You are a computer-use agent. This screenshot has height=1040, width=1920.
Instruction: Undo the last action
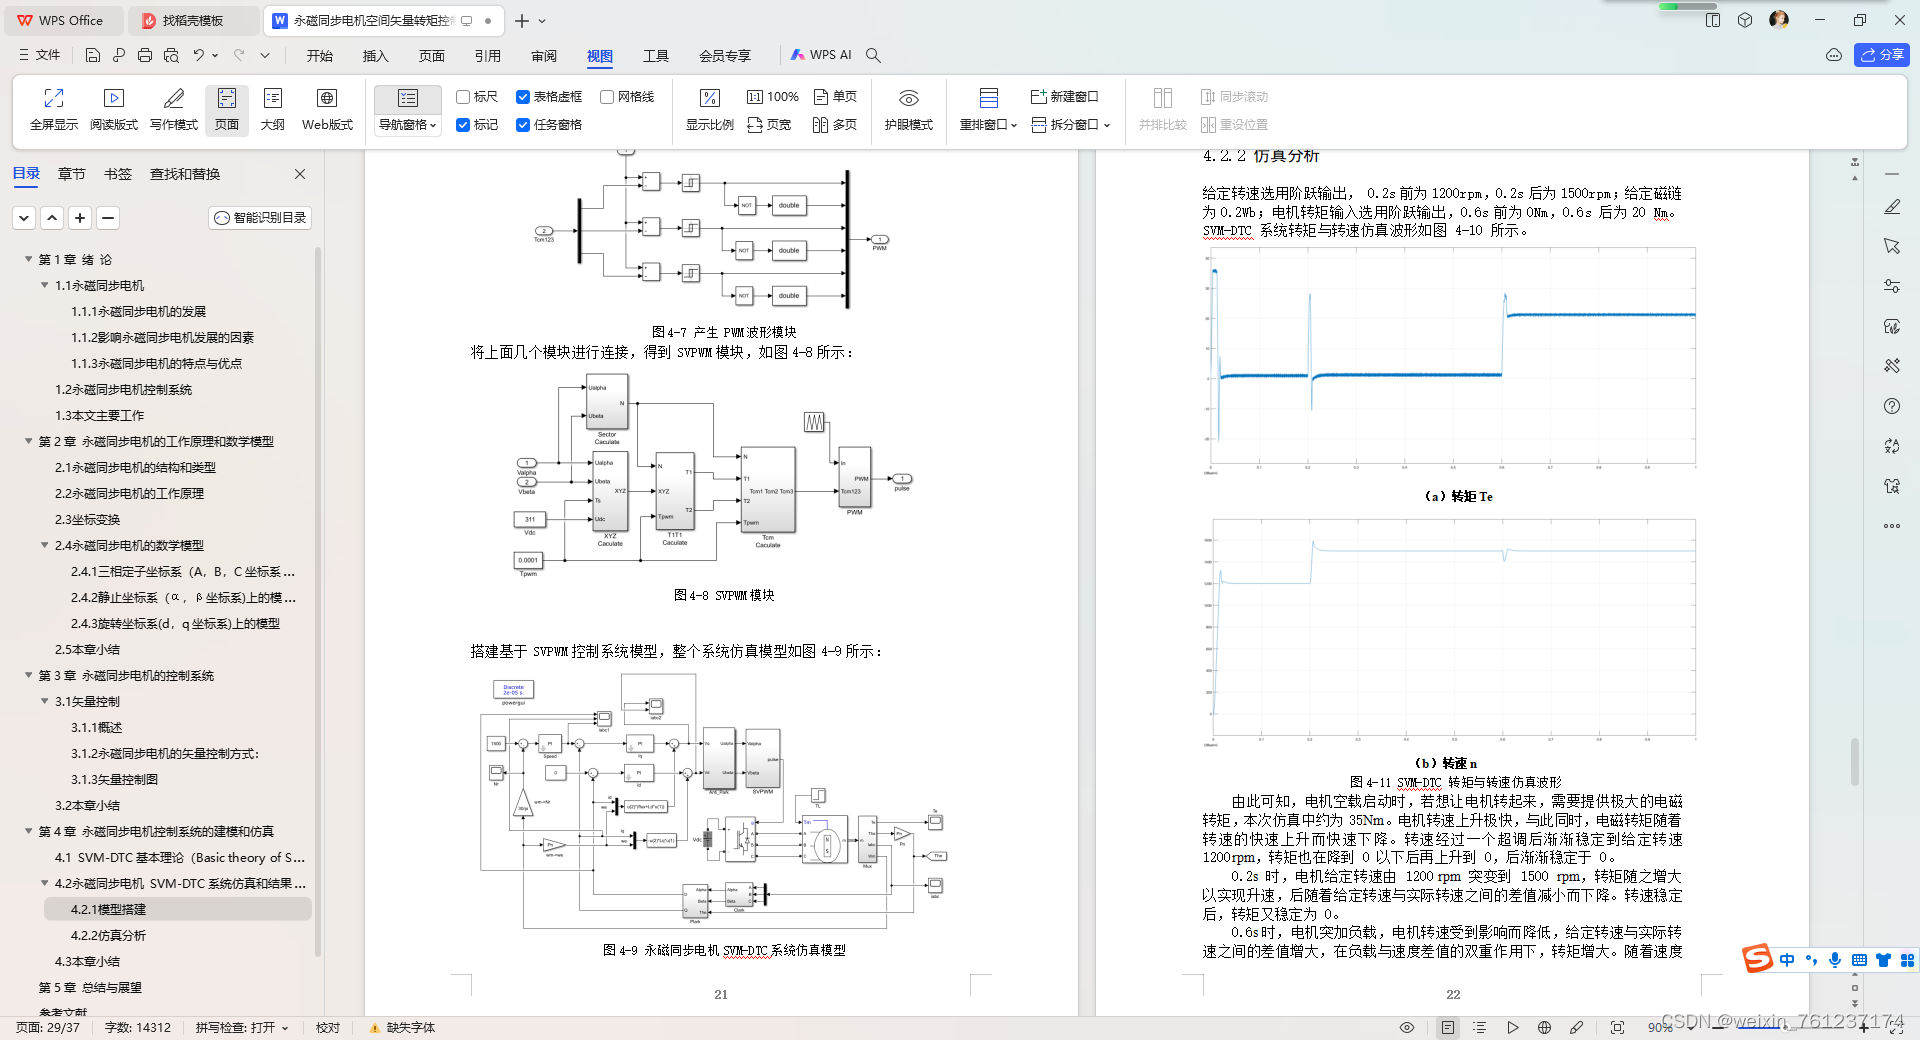[198, 55]
